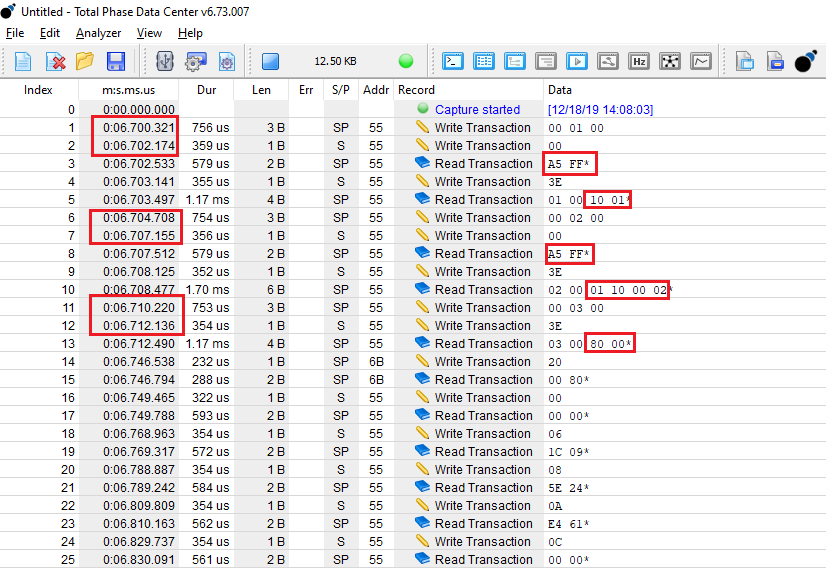
Task: Click data '5E 24*' cell
Action: pos(568,488)
